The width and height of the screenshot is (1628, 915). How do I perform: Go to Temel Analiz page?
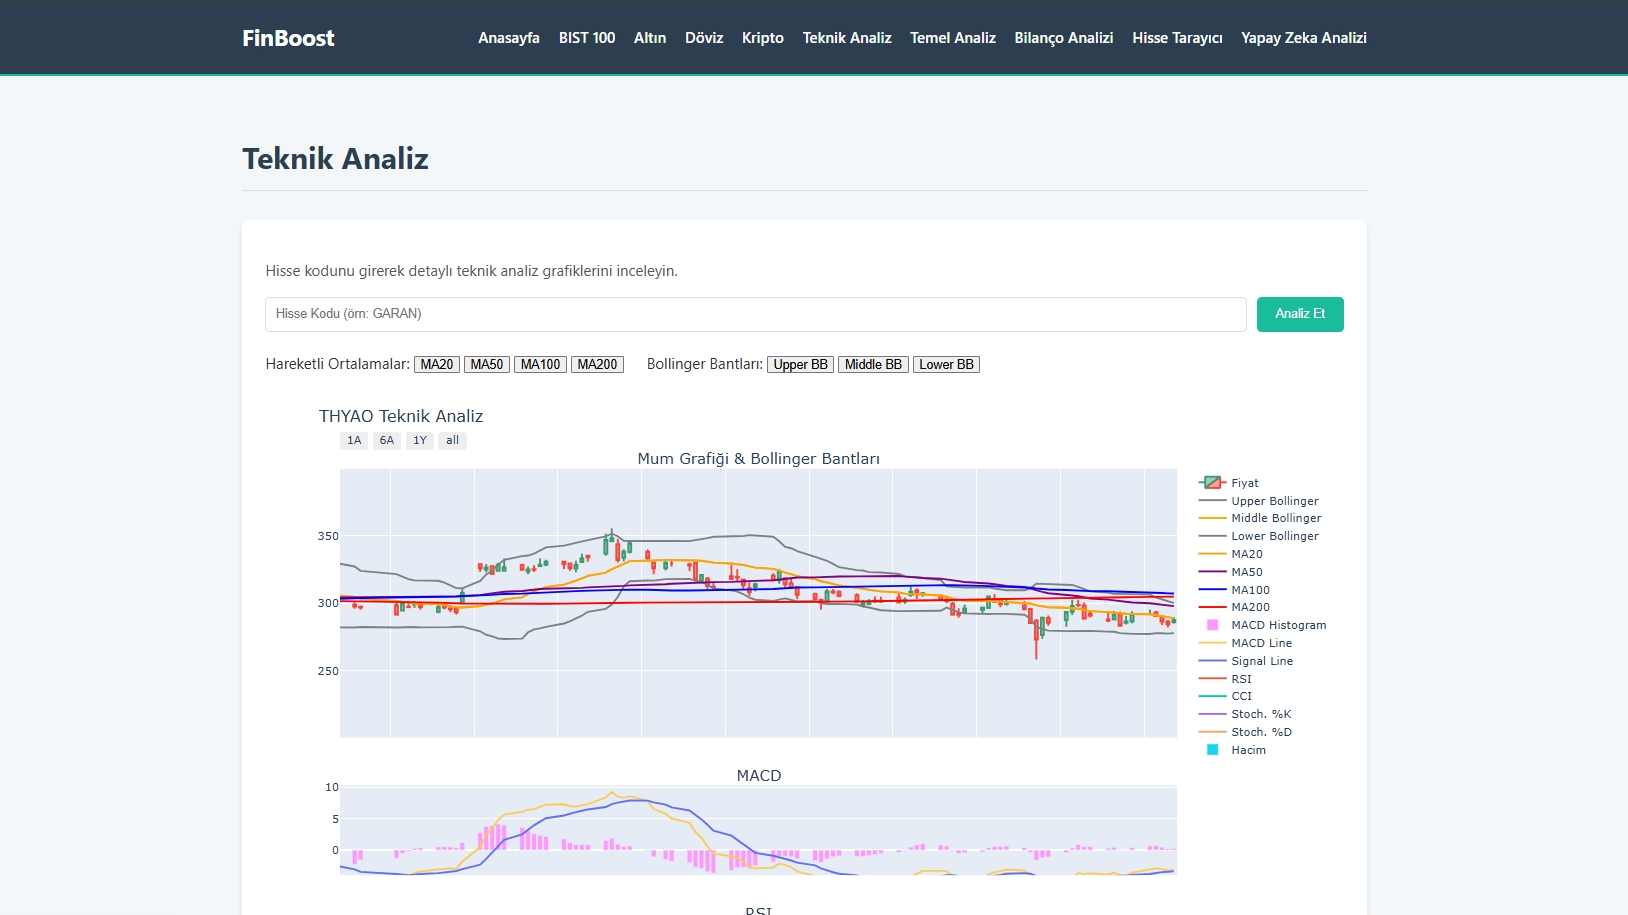pos(953,38)
